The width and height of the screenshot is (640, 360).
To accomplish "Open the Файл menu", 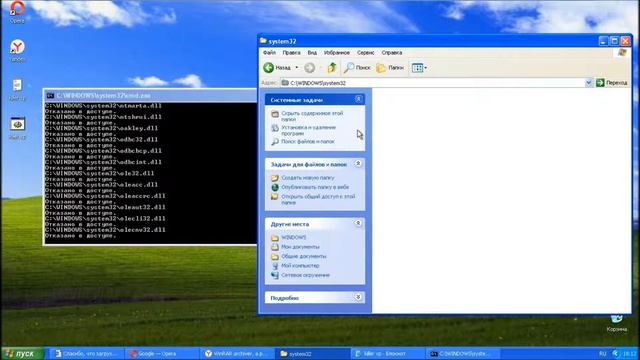I will click(x=269, y=53).
